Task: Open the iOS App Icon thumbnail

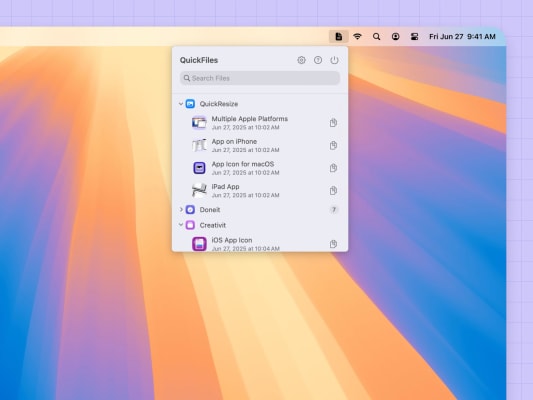Action: coord(199,244)
